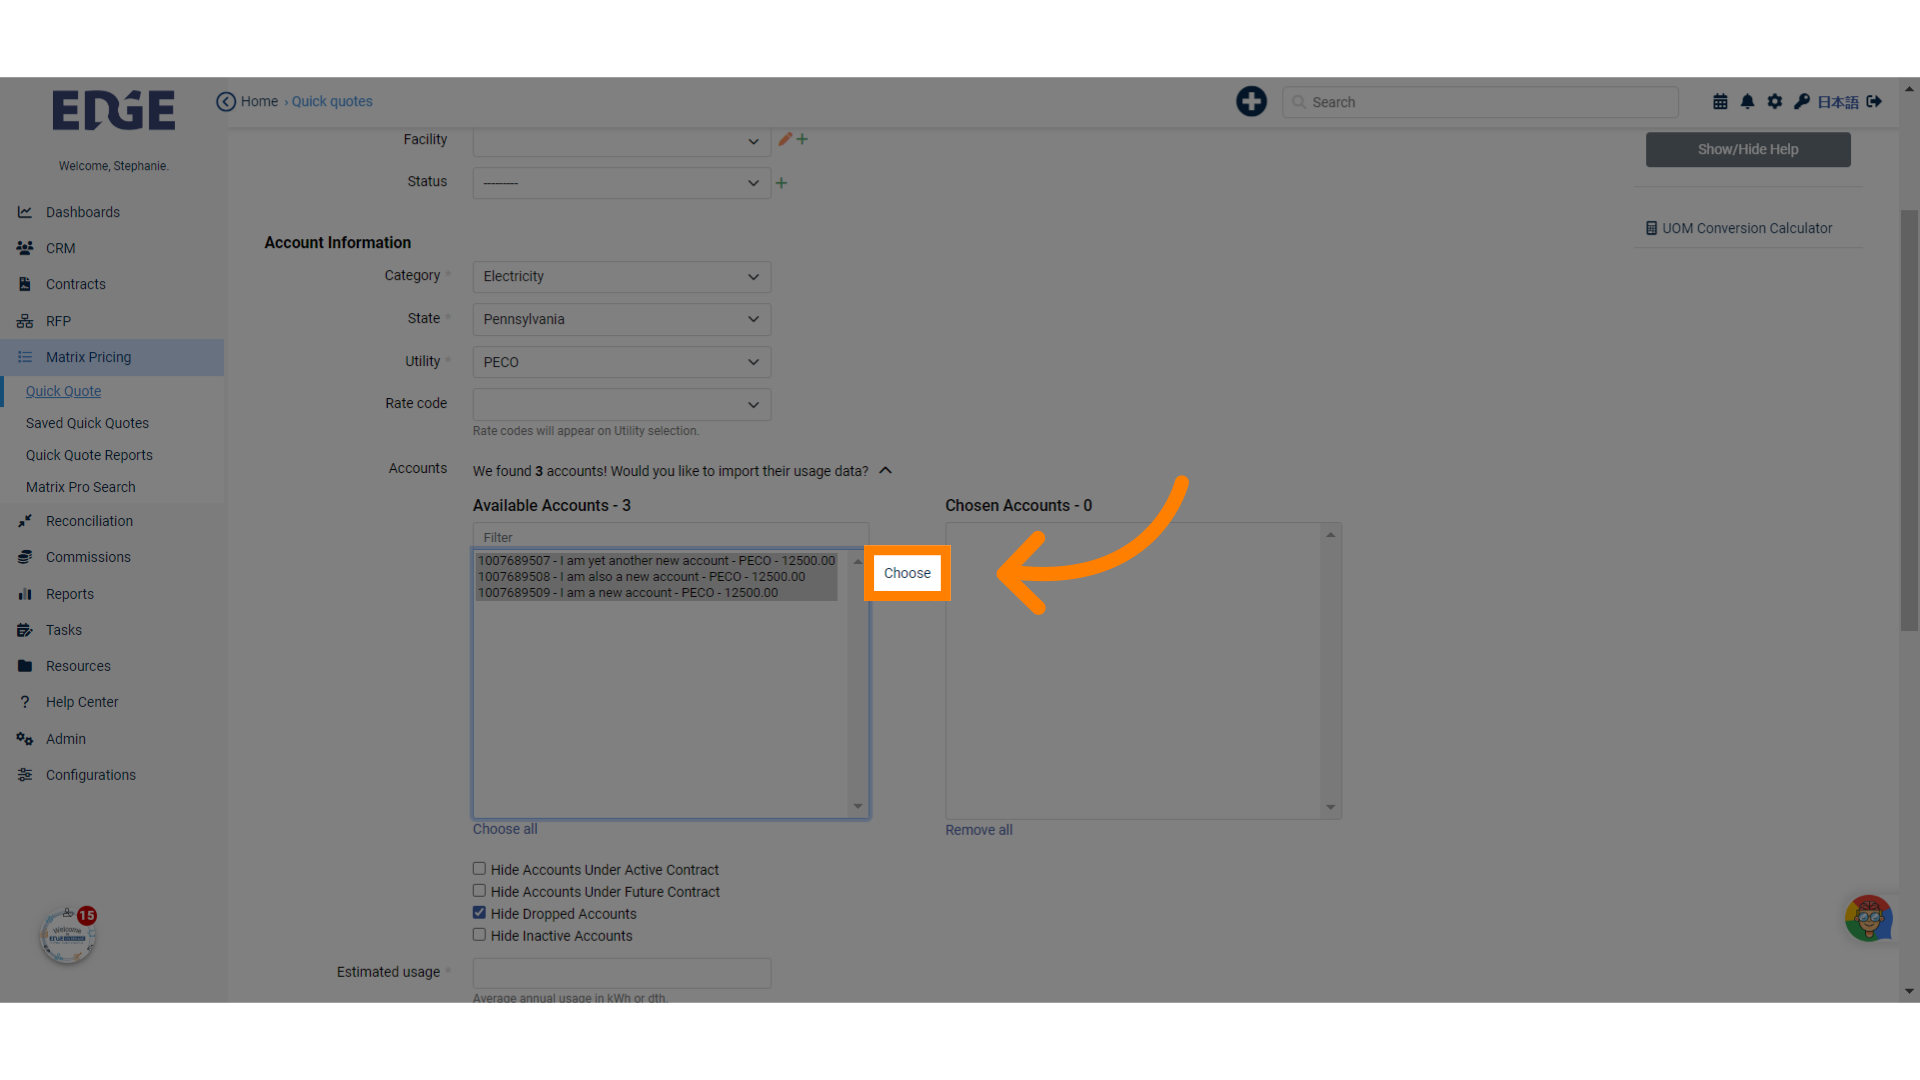Viewport: 1920px width, 1080px height.
Task: Click the EDGE logo
Action: pos(113,110)
